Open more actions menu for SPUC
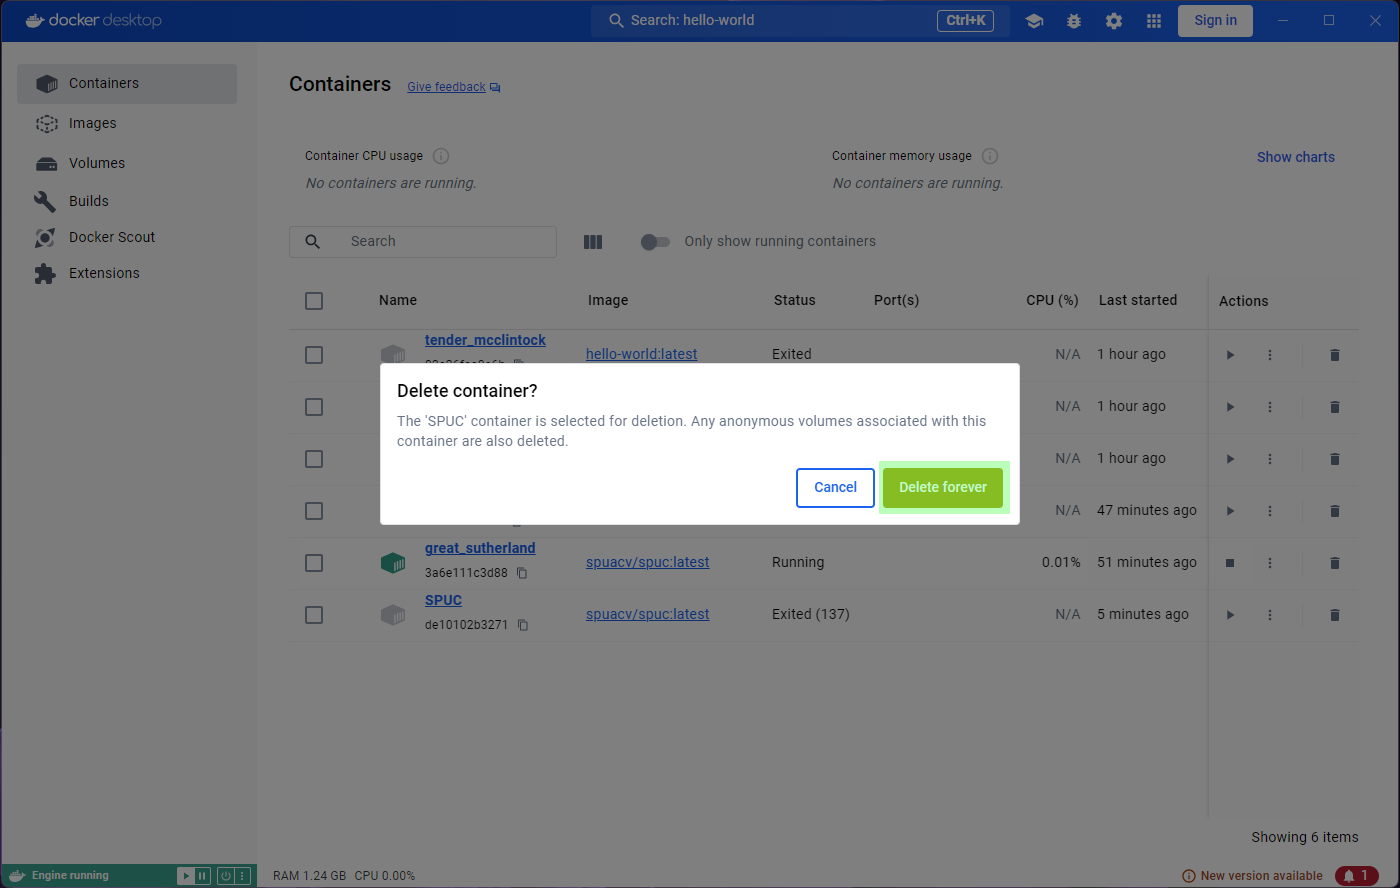This screenshot has width=1400, height=888. point(1270,615)
